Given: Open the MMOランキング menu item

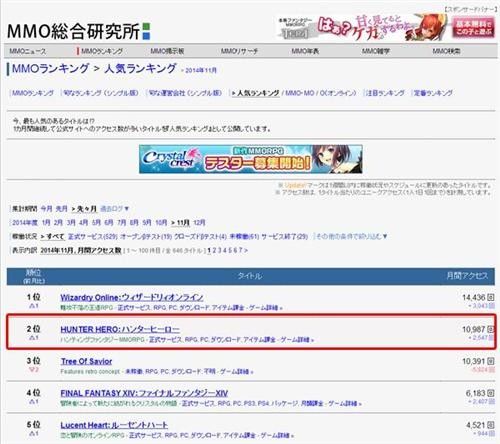Looking at the screenshot, I should point(102,51).
